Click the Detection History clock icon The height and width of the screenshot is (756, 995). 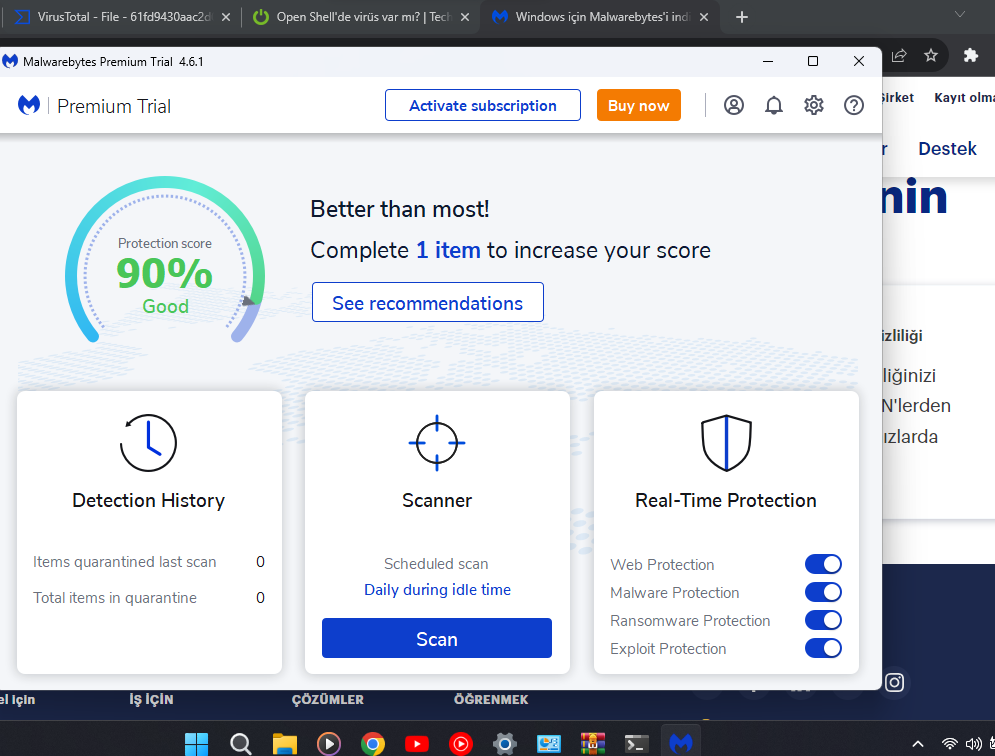click(x=148, y=442)
